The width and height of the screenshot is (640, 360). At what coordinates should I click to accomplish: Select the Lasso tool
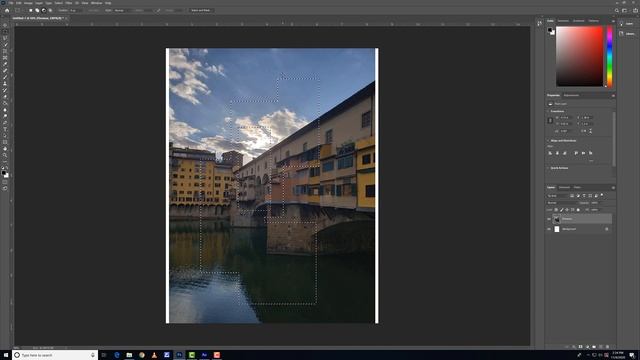5,38
